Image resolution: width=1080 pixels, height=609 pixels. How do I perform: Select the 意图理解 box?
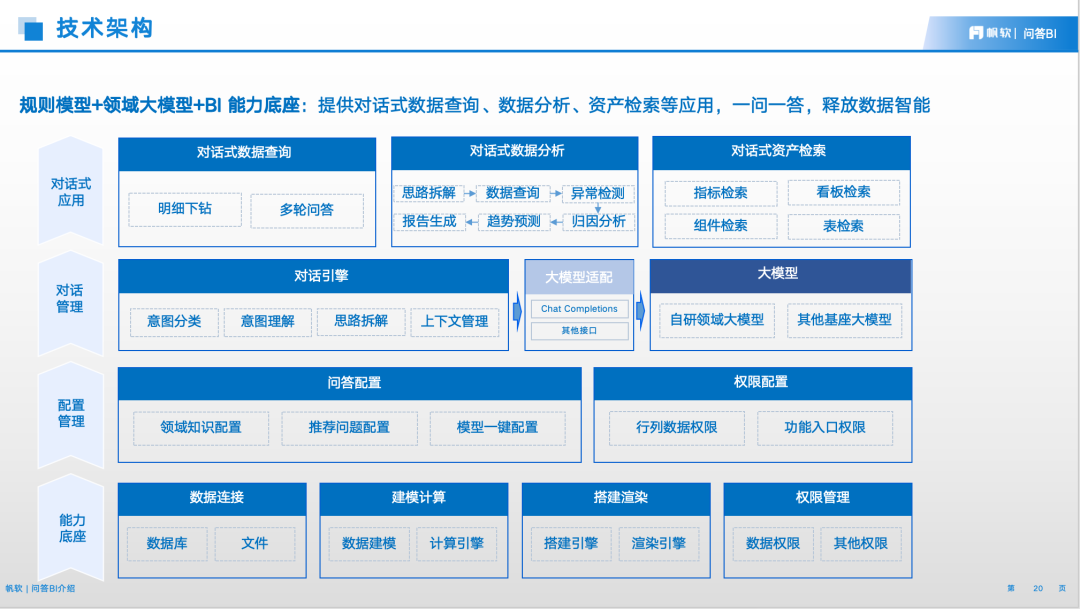tap(268, 322)
